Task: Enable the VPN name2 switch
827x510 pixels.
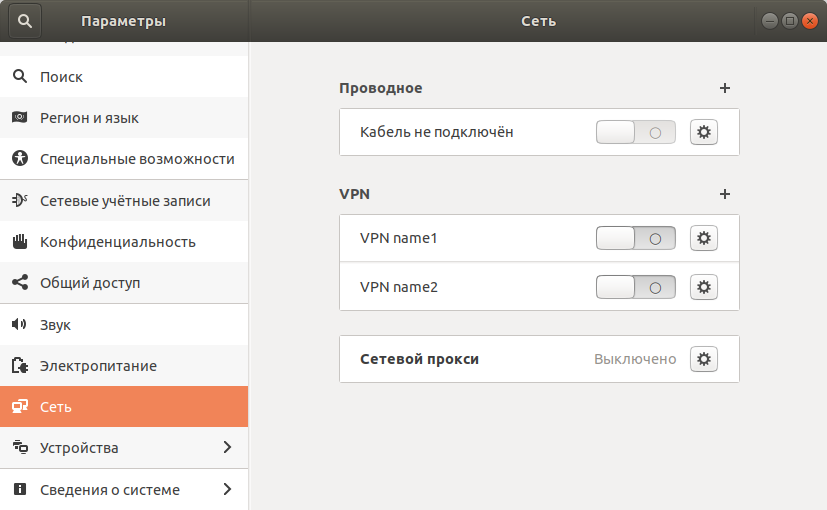Action: pos(635,287)
